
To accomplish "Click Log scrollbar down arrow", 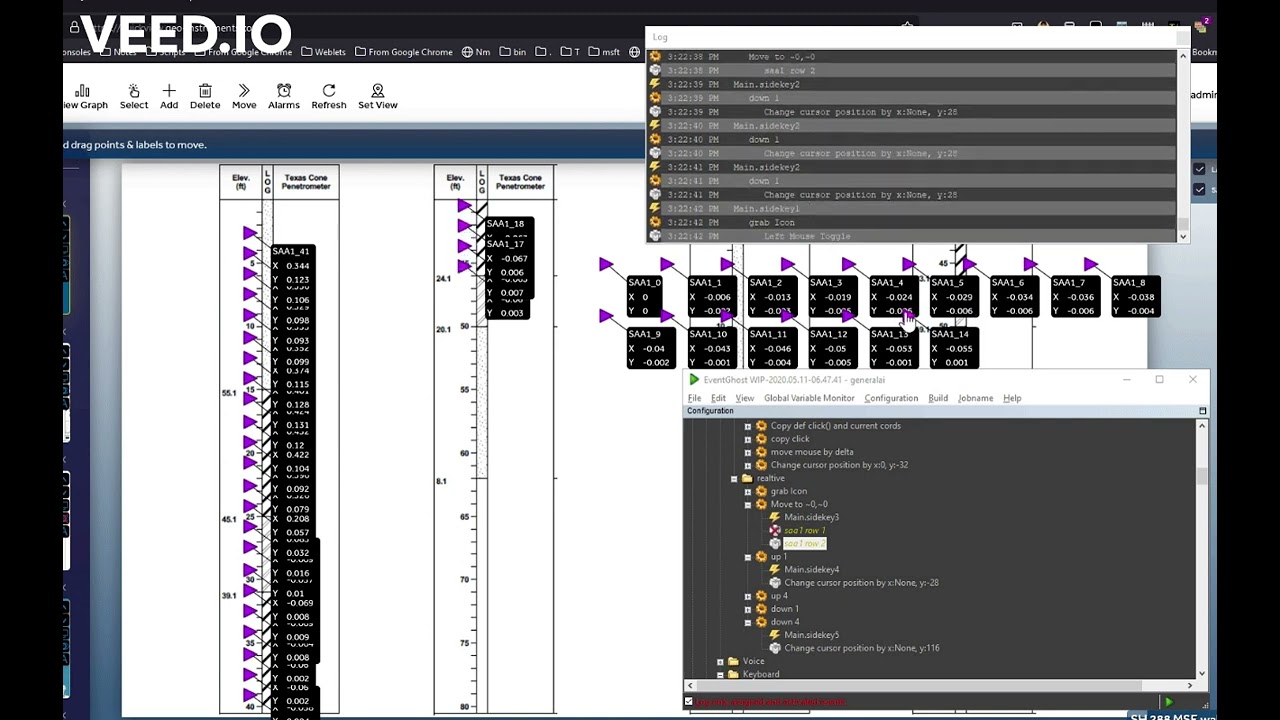I will click(x=1183, y=237).
